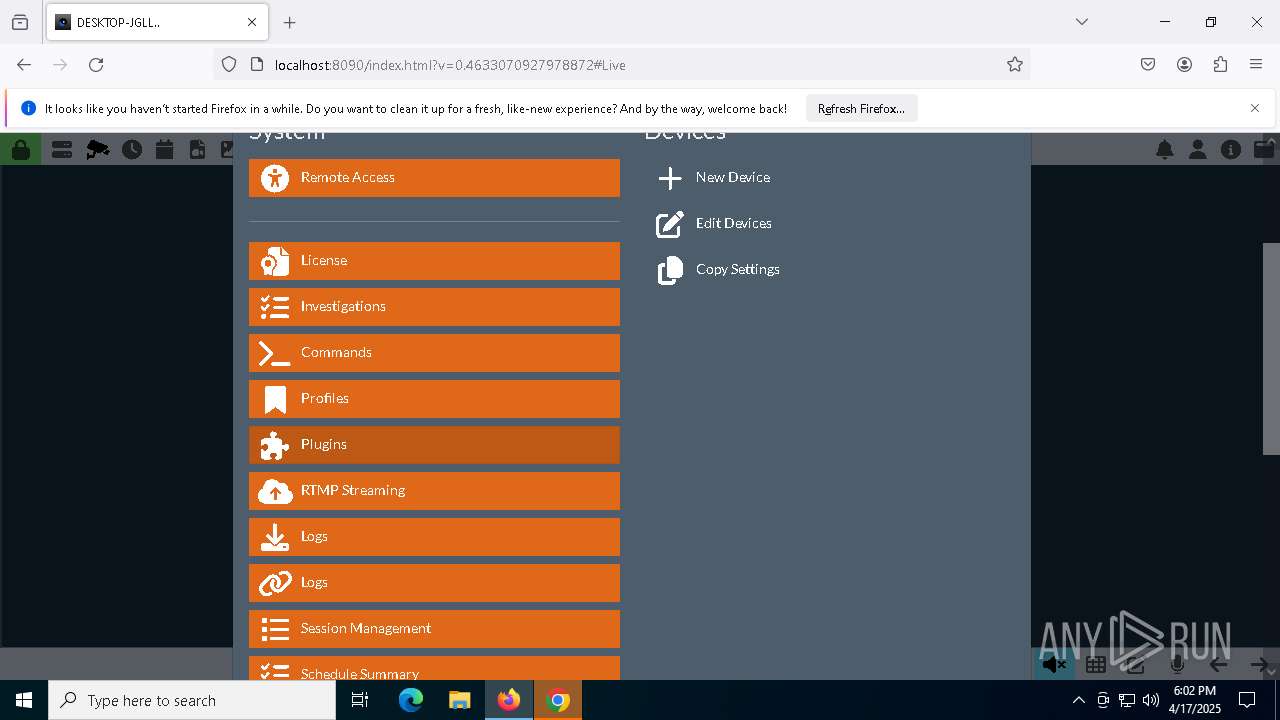The height and width of the screenshot is (720, 1280).
Task: Open Firefox application menu
Action: [1256, 65]
